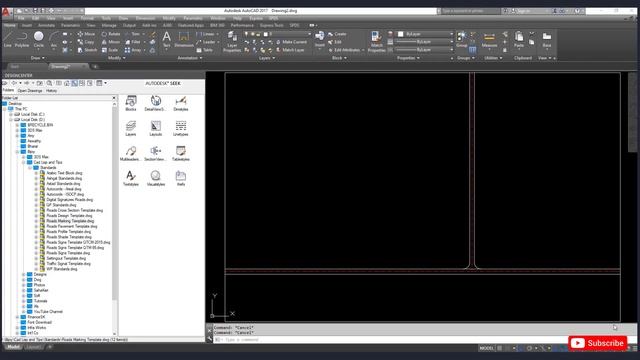This screenshot has height=360, width=640.
Task: Expand the Layers panel dropdown
Action: tap(267, 58)
